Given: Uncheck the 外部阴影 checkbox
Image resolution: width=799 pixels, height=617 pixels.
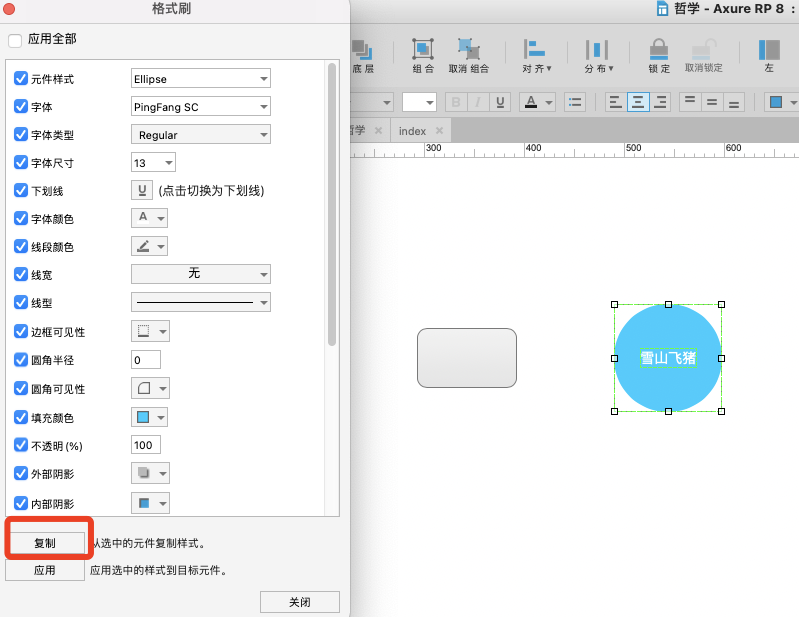Looking at the screenshot, I should tap(21, 473).
